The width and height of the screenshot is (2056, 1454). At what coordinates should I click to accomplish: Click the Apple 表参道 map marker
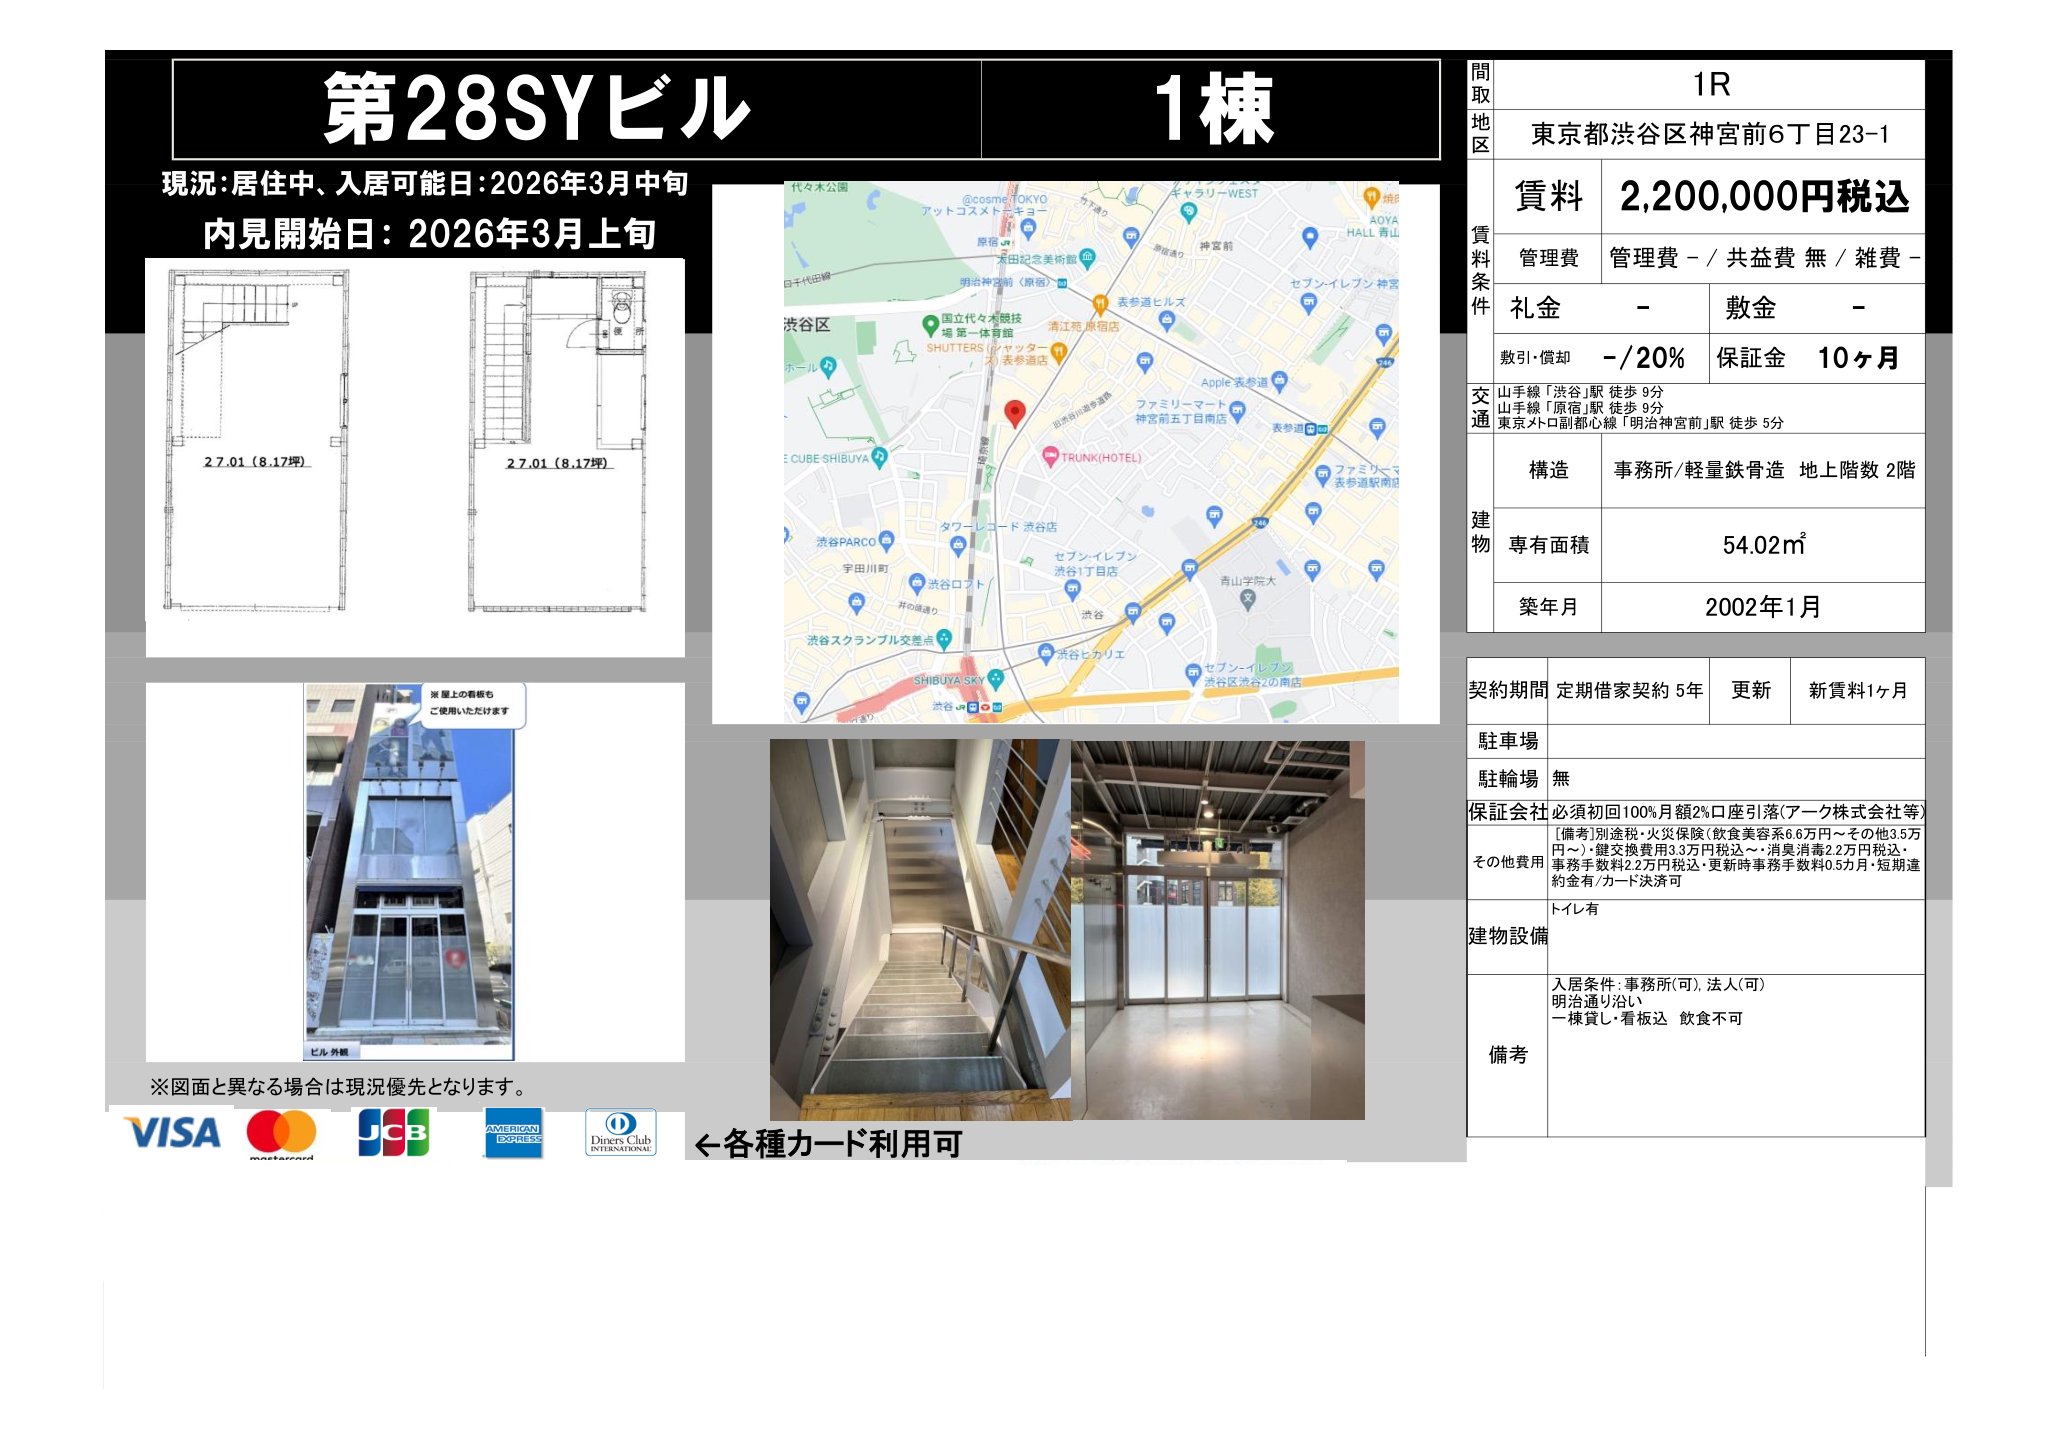click(1280, 380)
